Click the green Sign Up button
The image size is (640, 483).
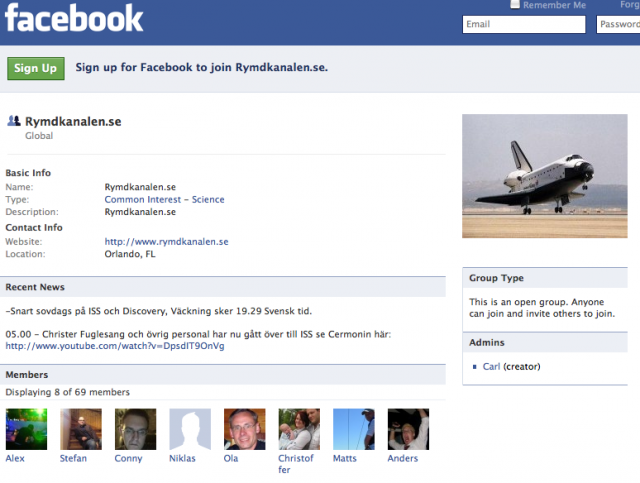tap(36, 68)
